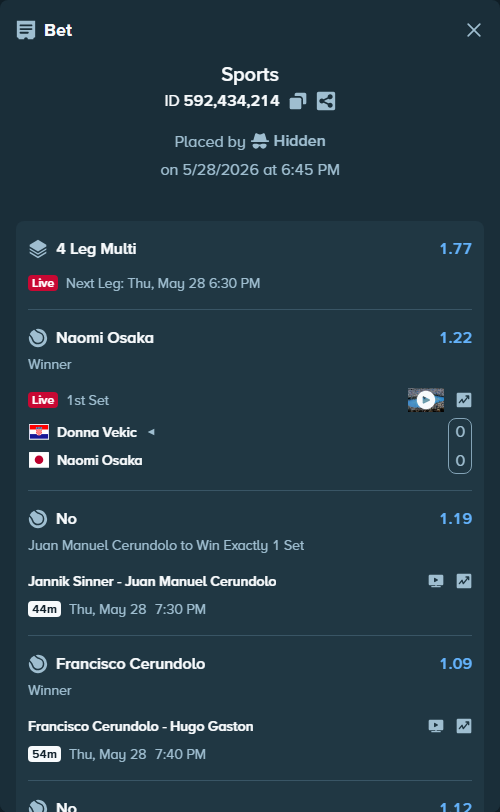This screenshot has height=812, width=500.
Task: Open live stream icon for Sinner-Cerundolo match
Action: pyautogui.click(x=436, y=581)
